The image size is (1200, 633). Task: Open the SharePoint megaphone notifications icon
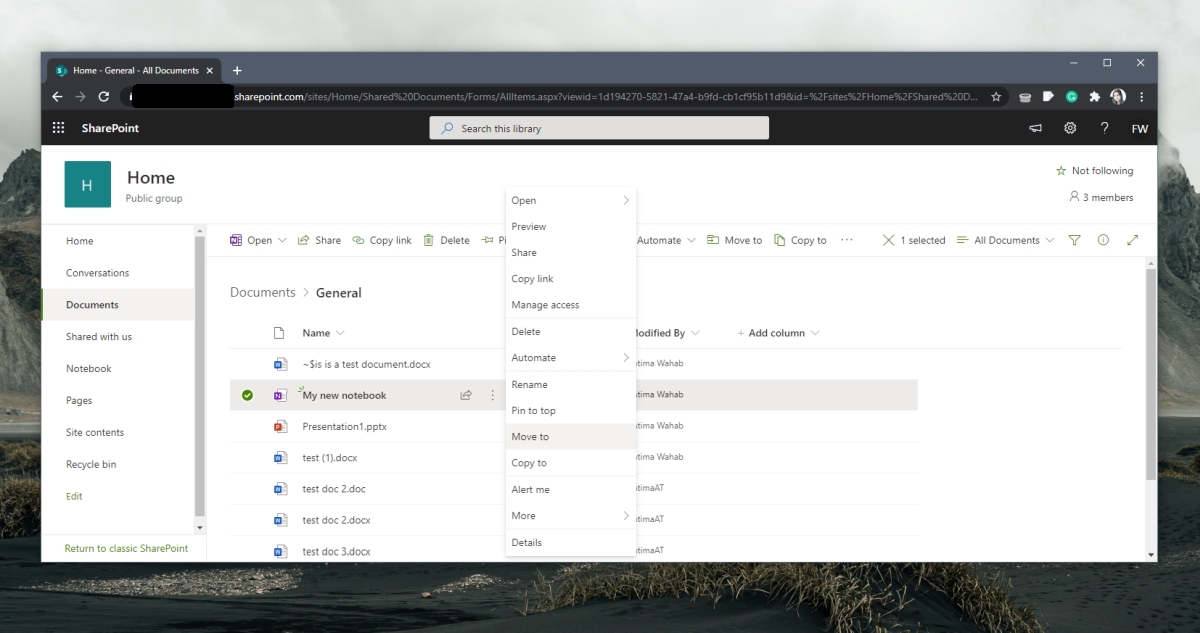pyautogui.click(x=1035, y=128)
